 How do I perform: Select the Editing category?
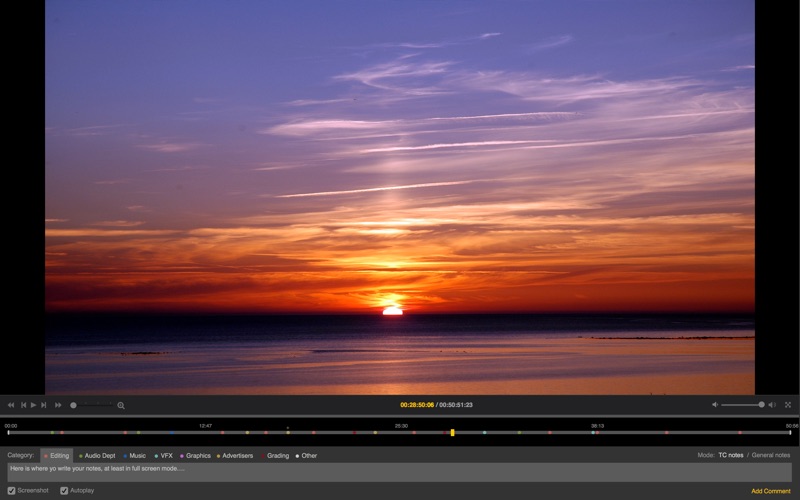click(x=57, y=456)
